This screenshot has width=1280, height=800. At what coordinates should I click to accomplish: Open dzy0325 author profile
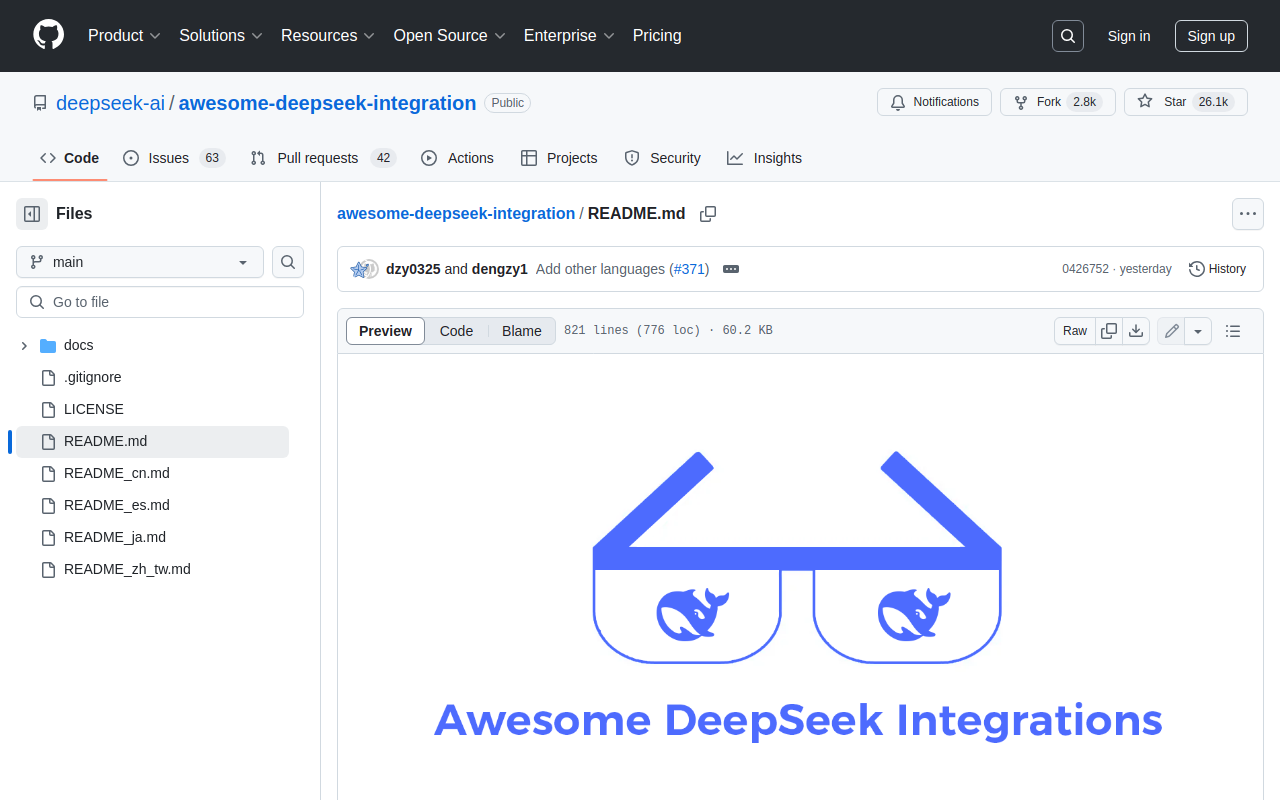coord(413,269)
